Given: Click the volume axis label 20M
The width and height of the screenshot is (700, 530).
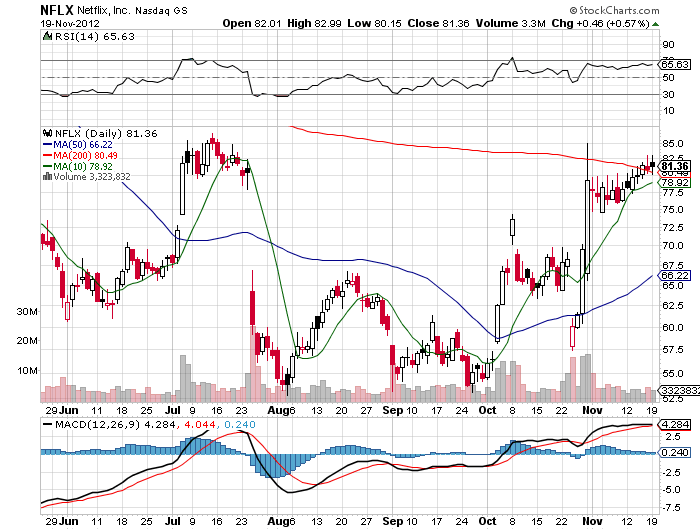Looking at the screenshot, I should pos(27,341).
